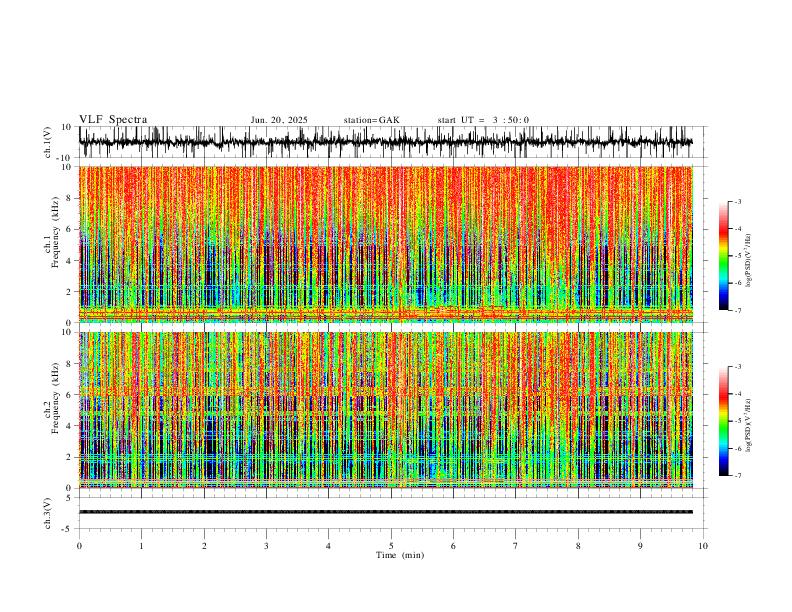Click inside the ch.2 spectrogram panel
Screen dimensions: 792x612
[x=386, y=410]
